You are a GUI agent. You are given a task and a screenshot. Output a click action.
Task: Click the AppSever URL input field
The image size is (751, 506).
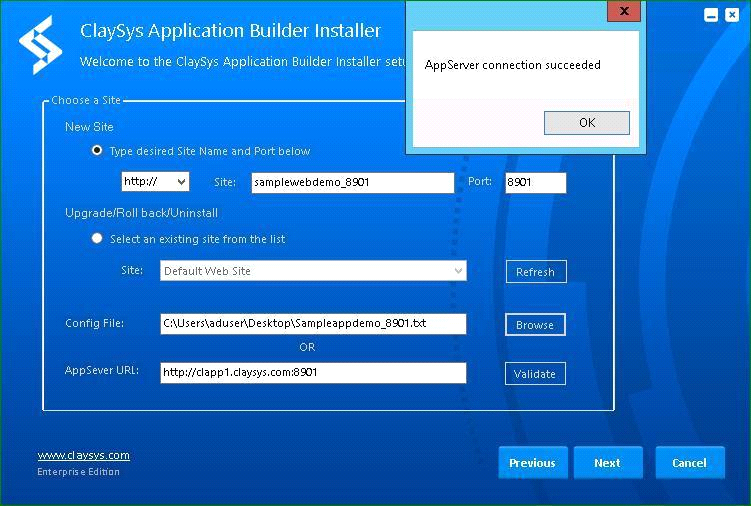pyautogui.click(x=313, y=373)
